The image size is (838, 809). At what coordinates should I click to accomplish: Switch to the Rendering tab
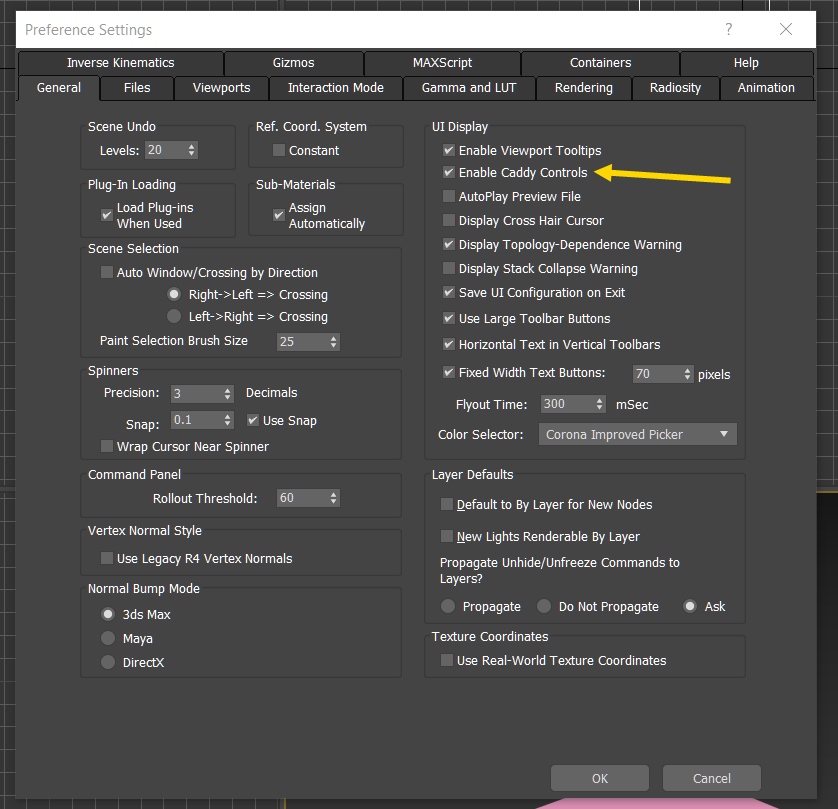(x=584, y=88)
